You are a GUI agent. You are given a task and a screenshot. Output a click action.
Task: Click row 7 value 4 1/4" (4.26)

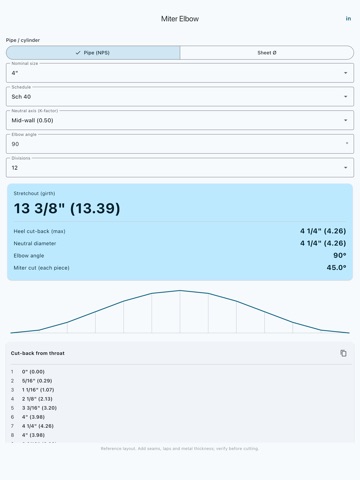point(38,426)
